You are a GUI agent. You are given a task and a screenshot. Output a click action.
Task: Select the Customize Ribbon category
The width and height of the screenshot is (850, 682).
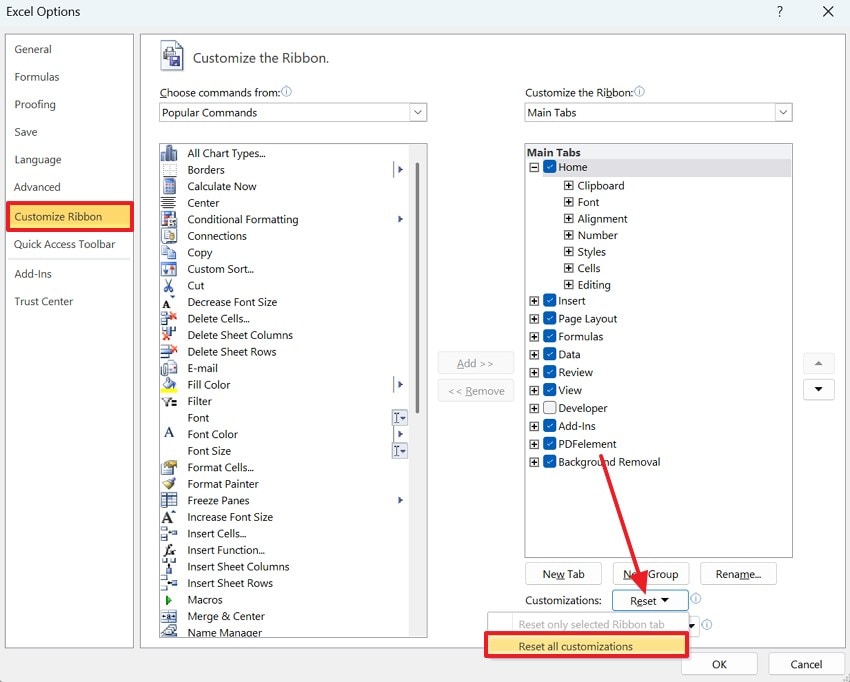[x=69, y=216]
